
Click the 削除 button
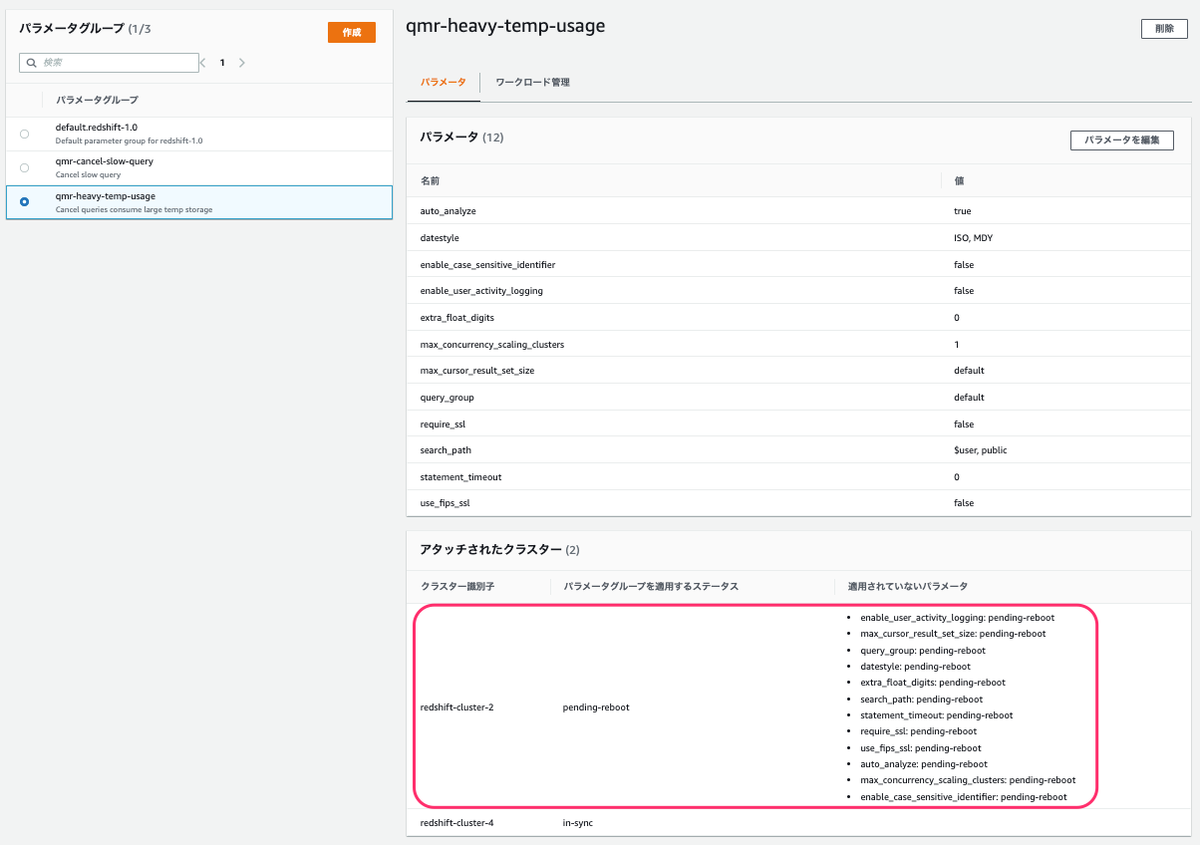click(1164, 29)
